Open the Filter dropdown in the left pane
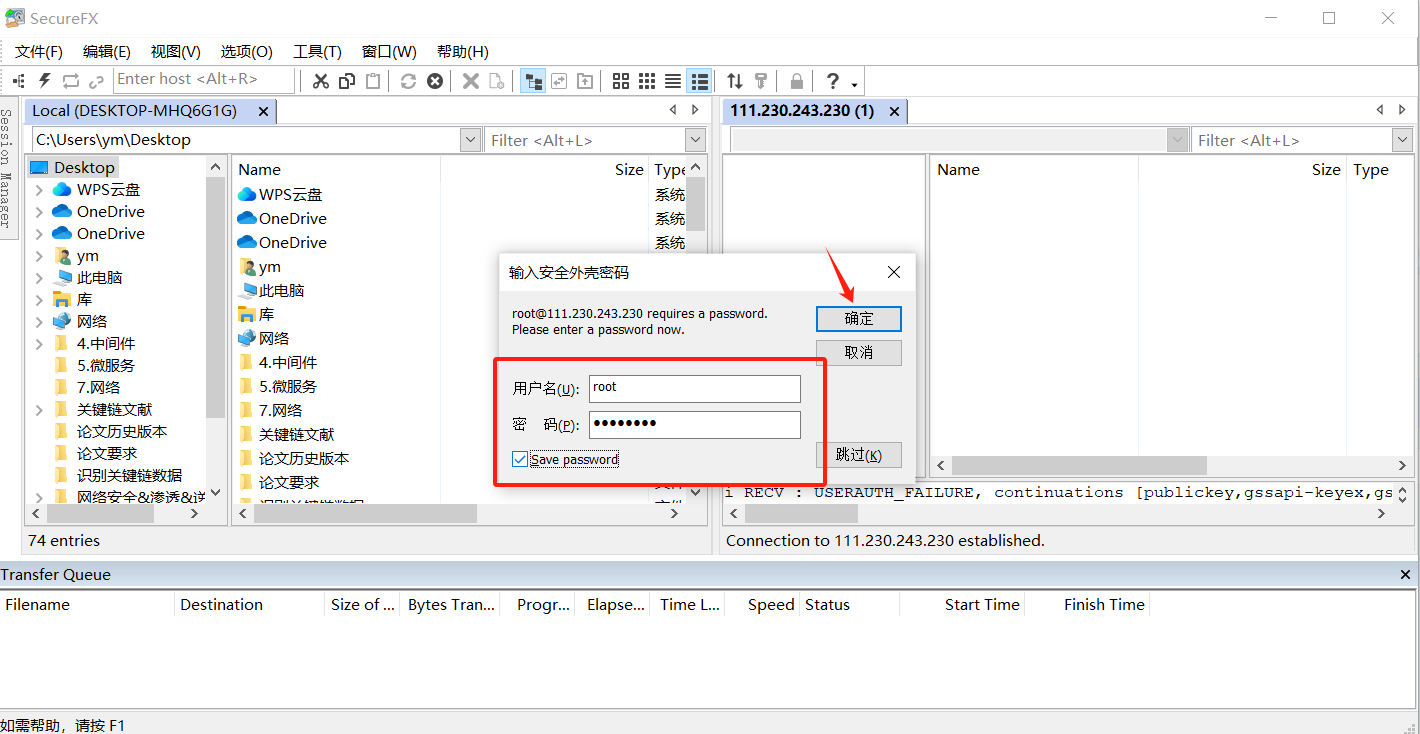This screenshot has height=734, width=1420. (694, 139)
